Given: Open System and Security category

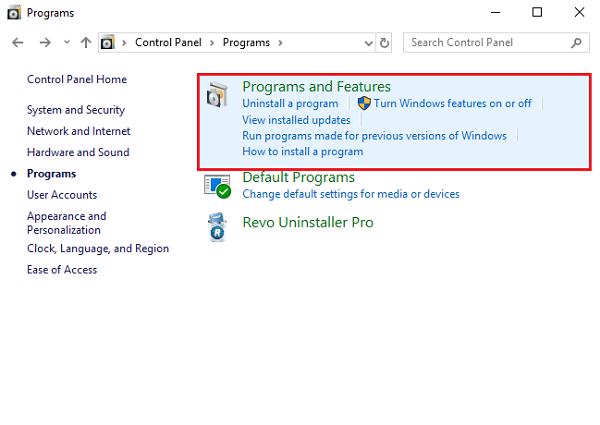Looking at the screenshot, I should point(76,110).
